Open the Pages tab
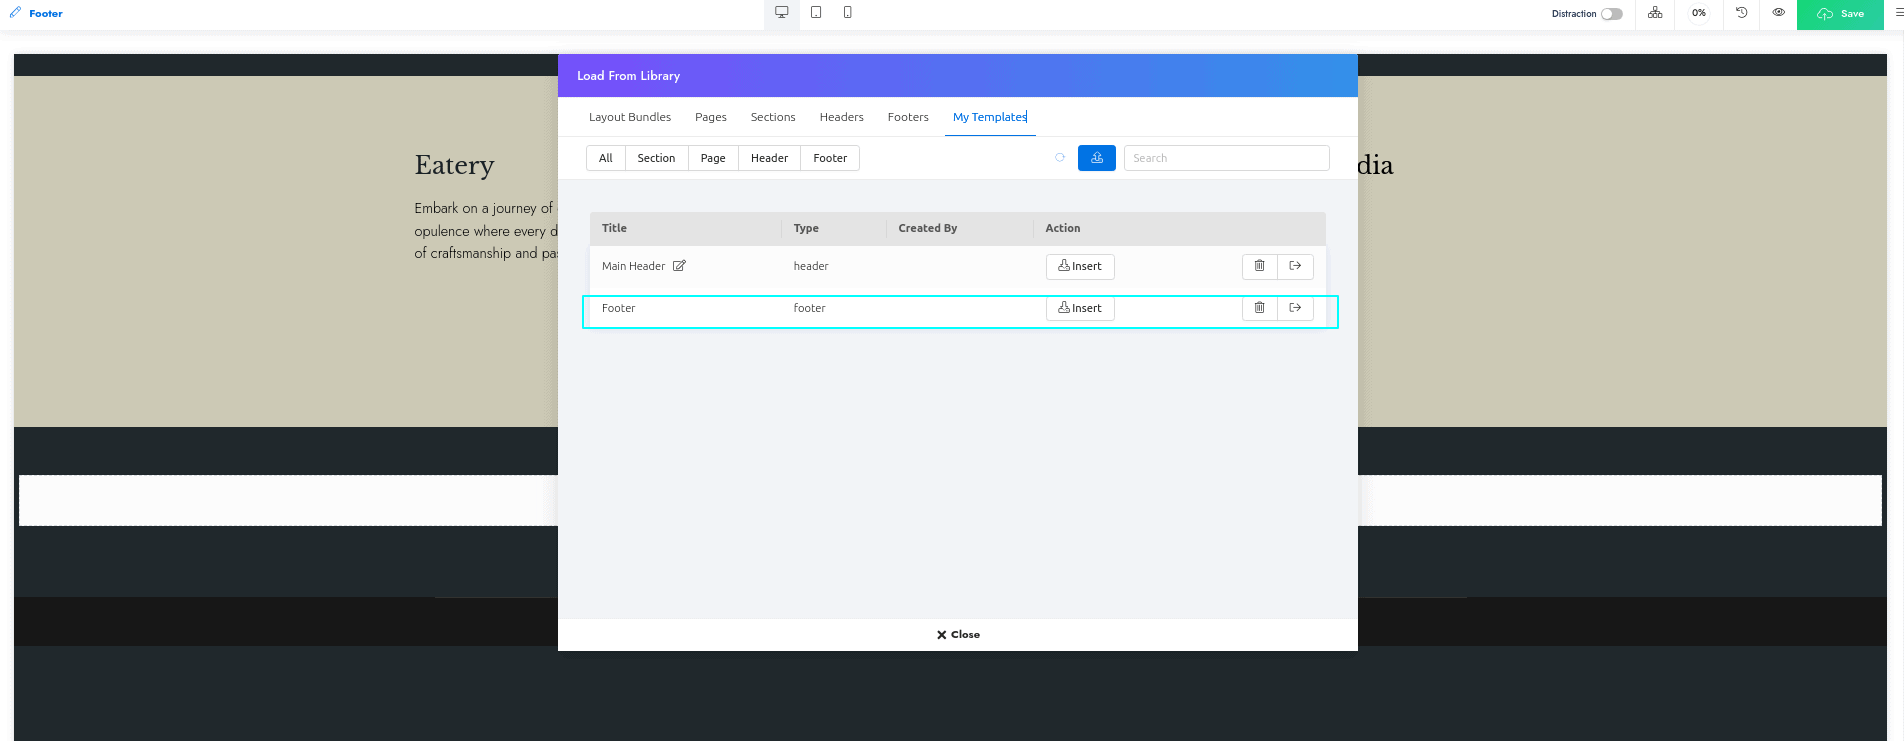The image size is (1904, 741). (711, 117)
